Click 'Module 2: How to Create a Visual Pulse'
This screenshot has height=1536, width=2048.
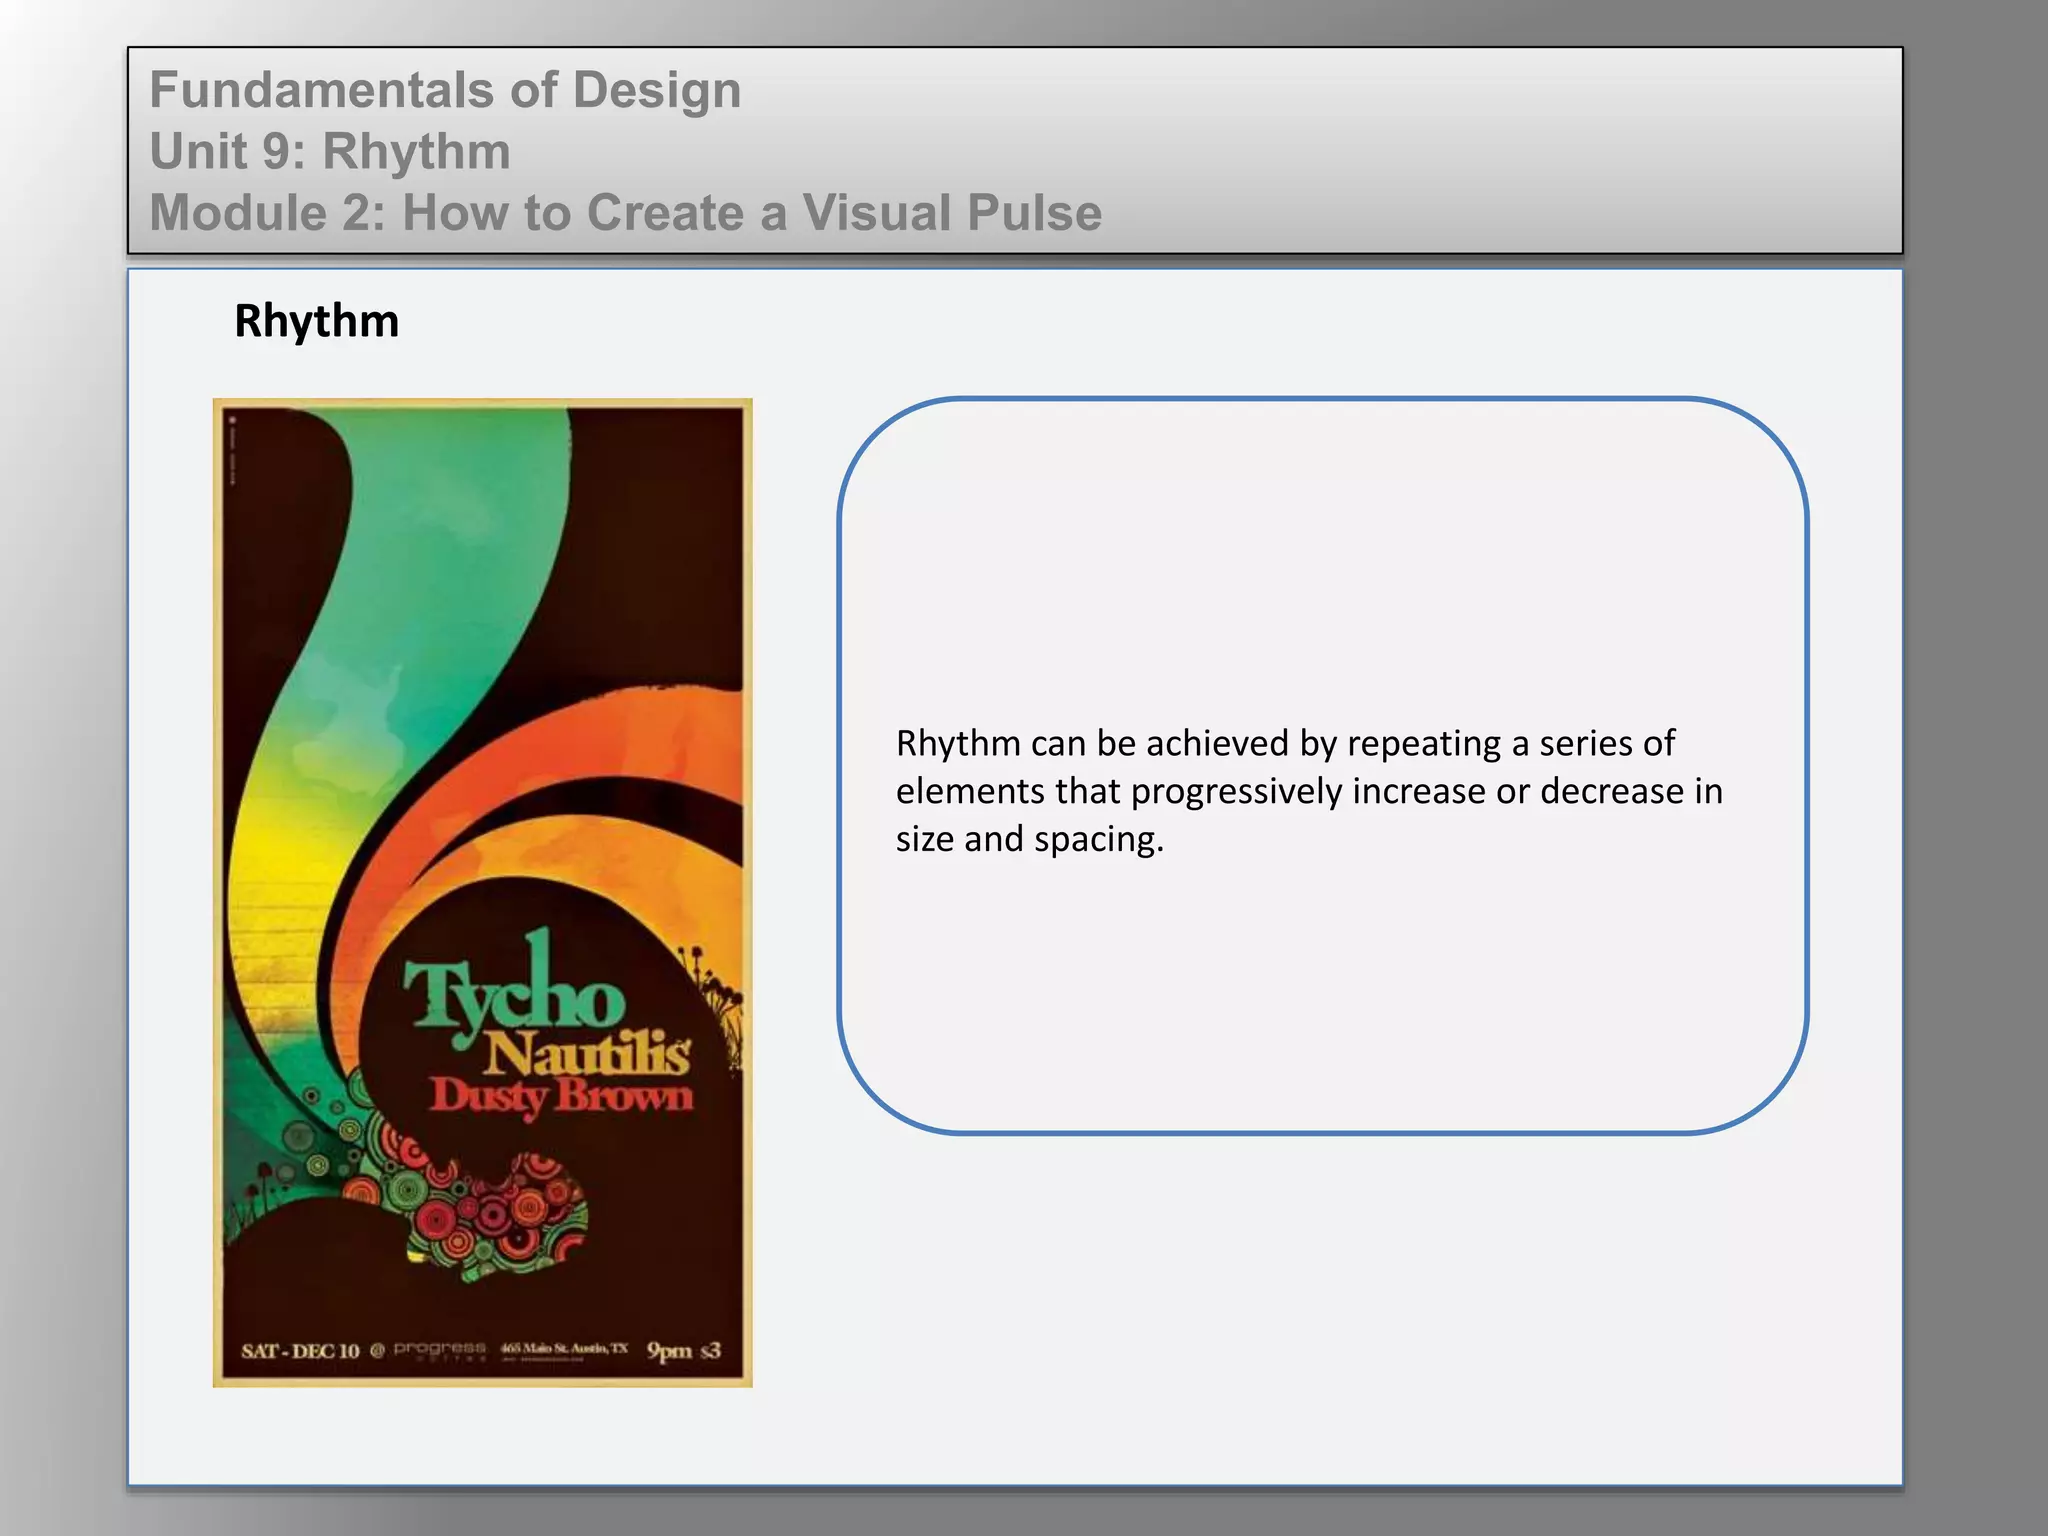click(x=625, y=213)
